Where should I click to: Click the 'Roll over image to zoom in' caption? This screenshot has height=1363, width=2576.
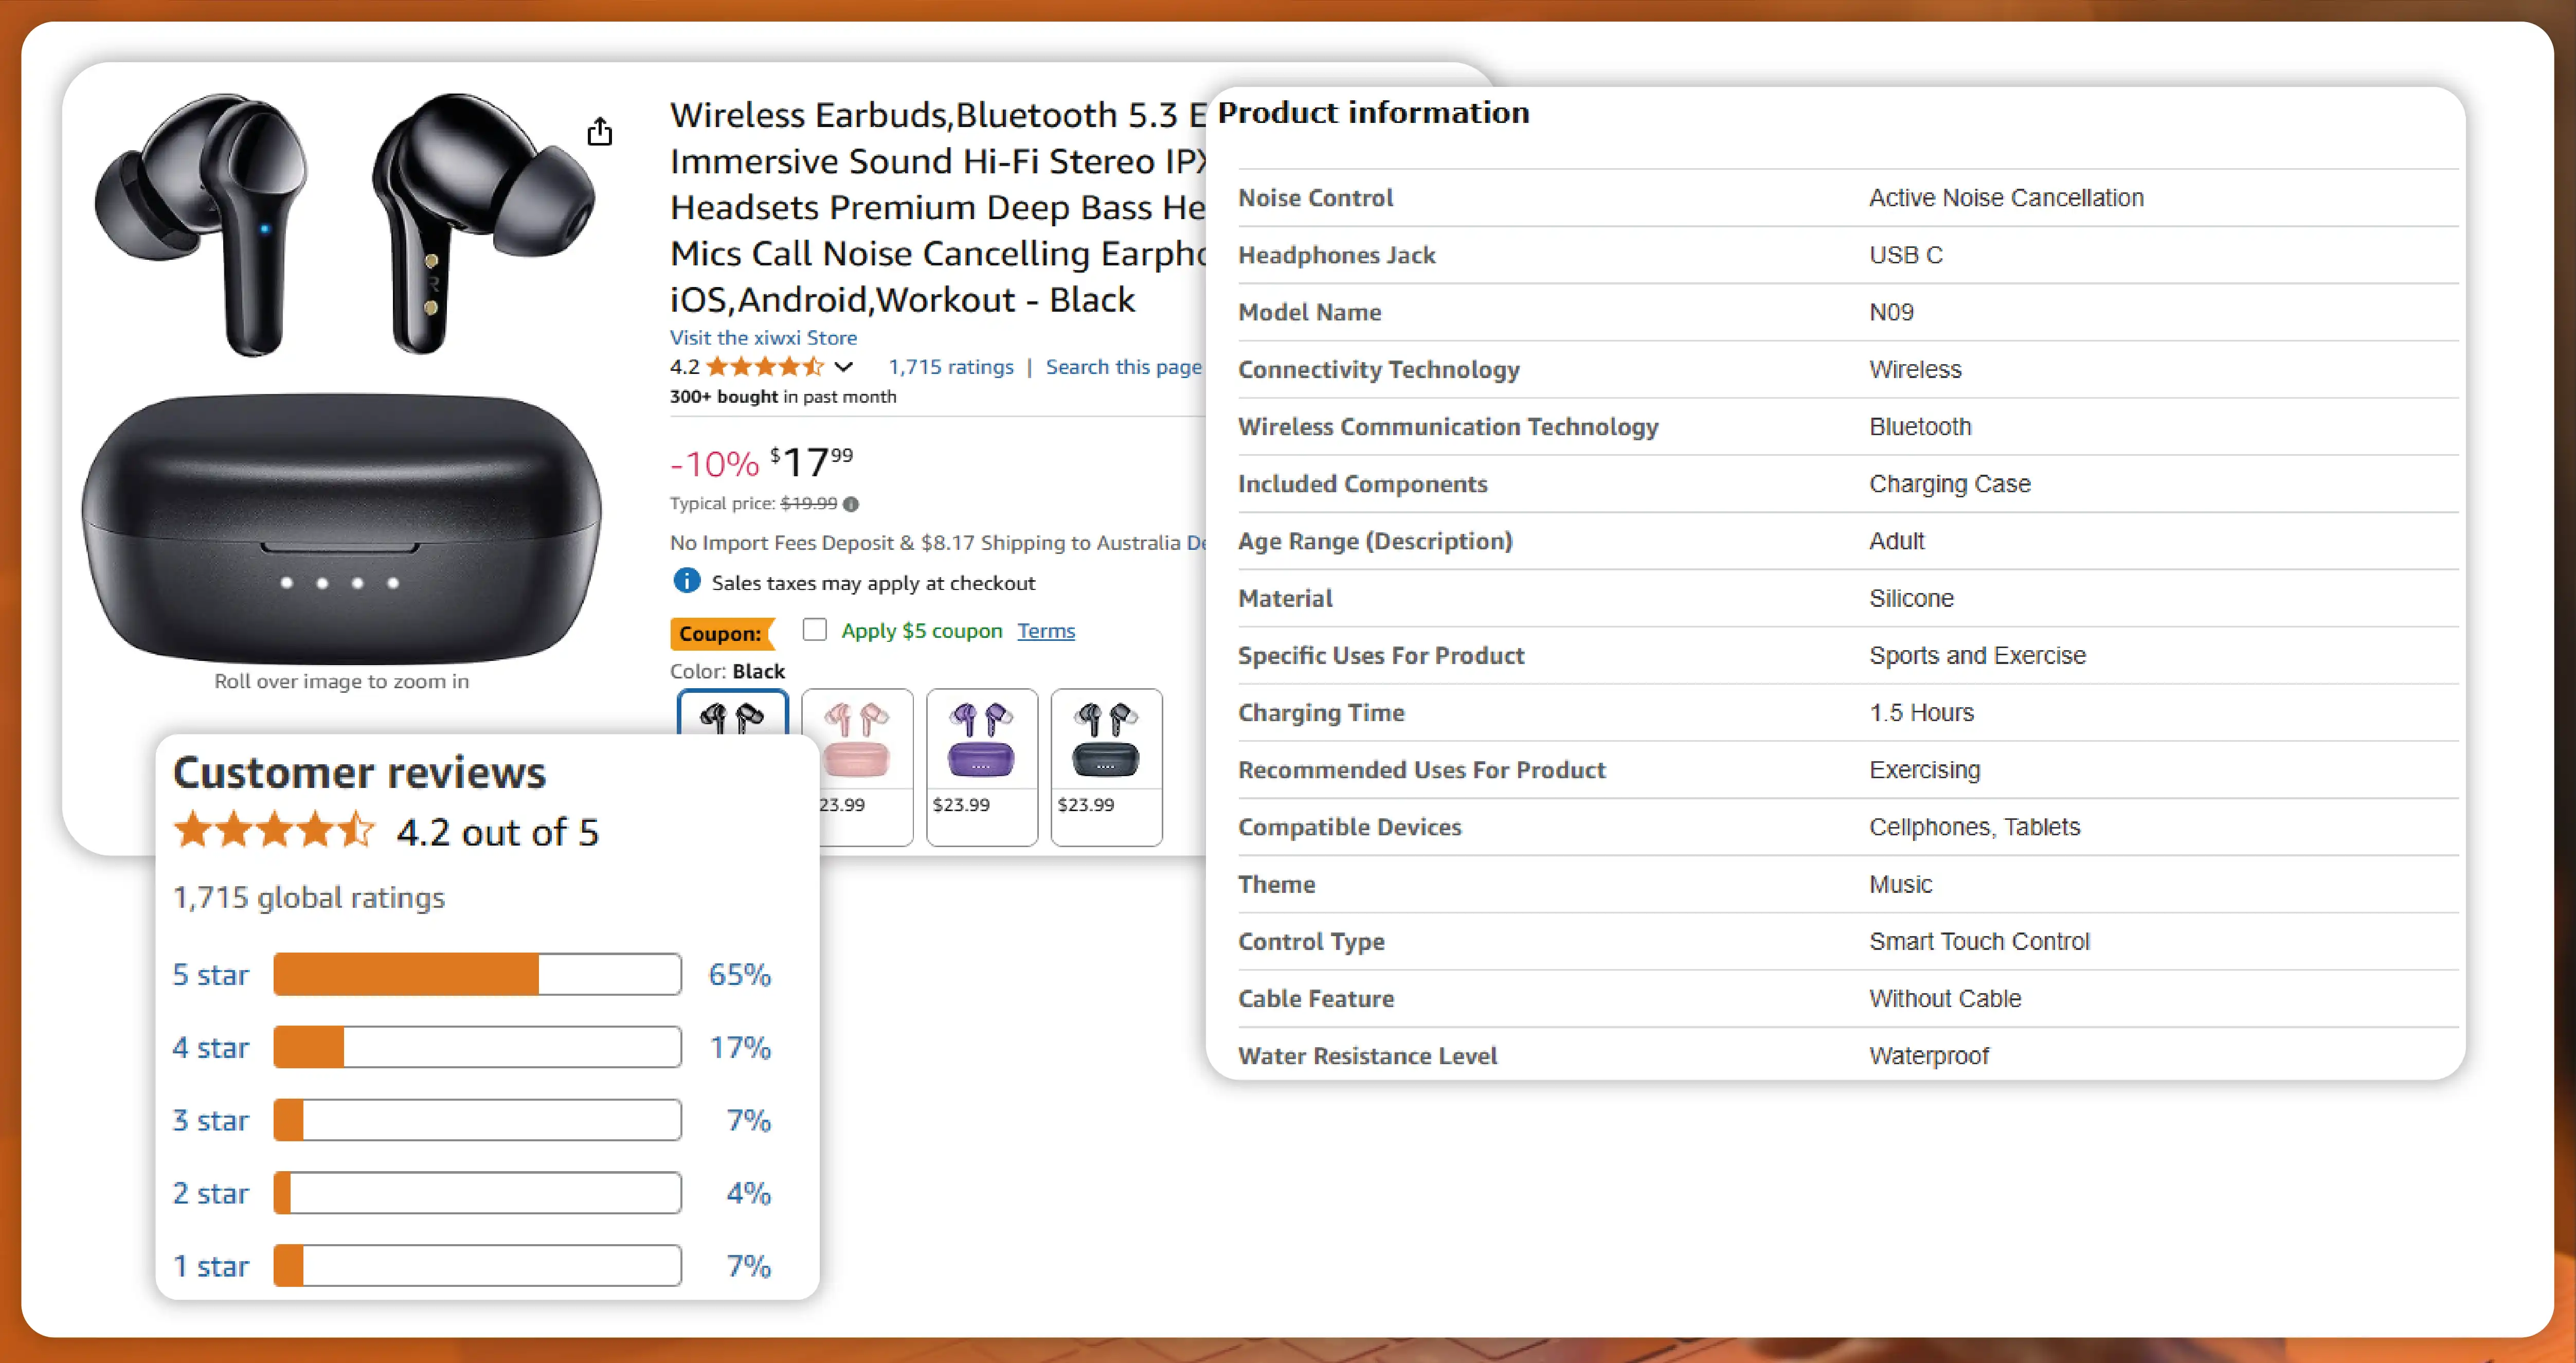(x=341, y=682)
